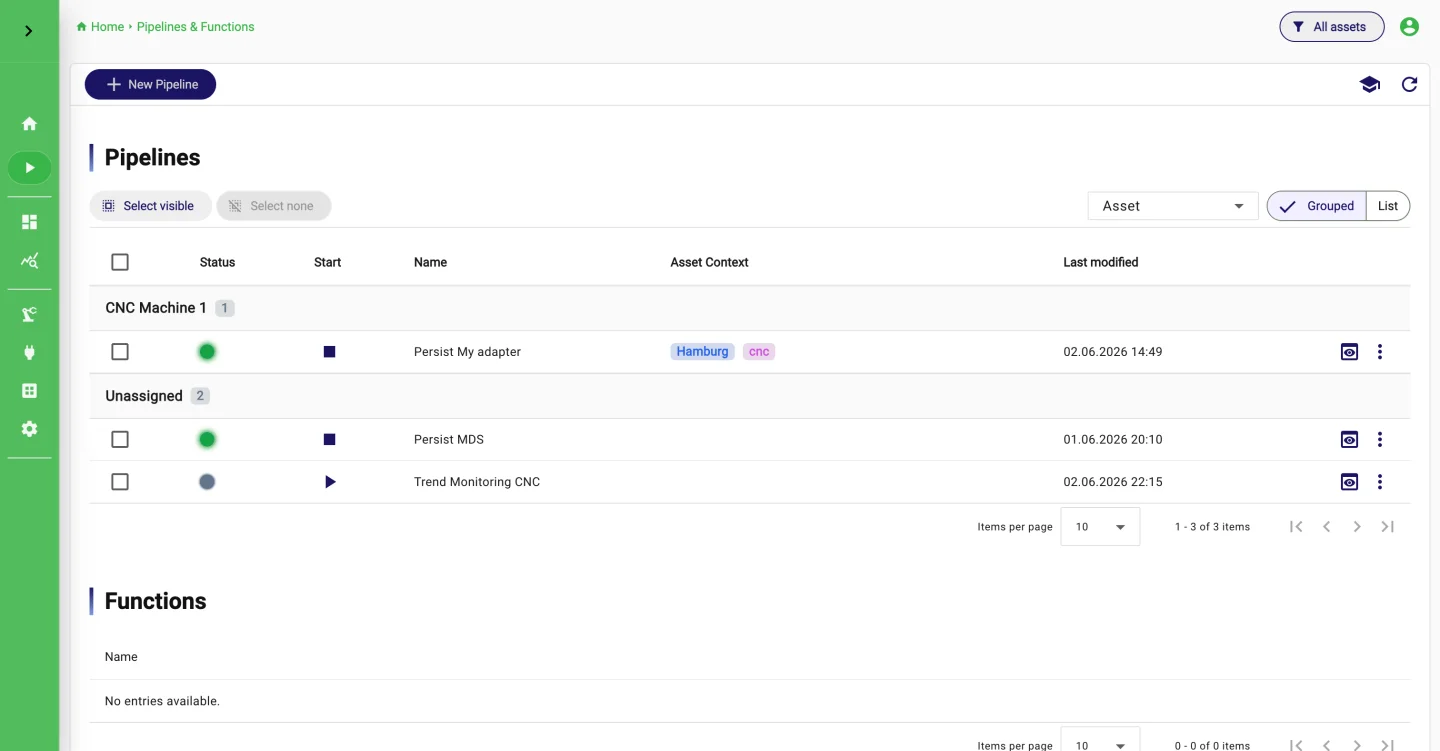Open the Home icon in the sidebar

[29, 124]
